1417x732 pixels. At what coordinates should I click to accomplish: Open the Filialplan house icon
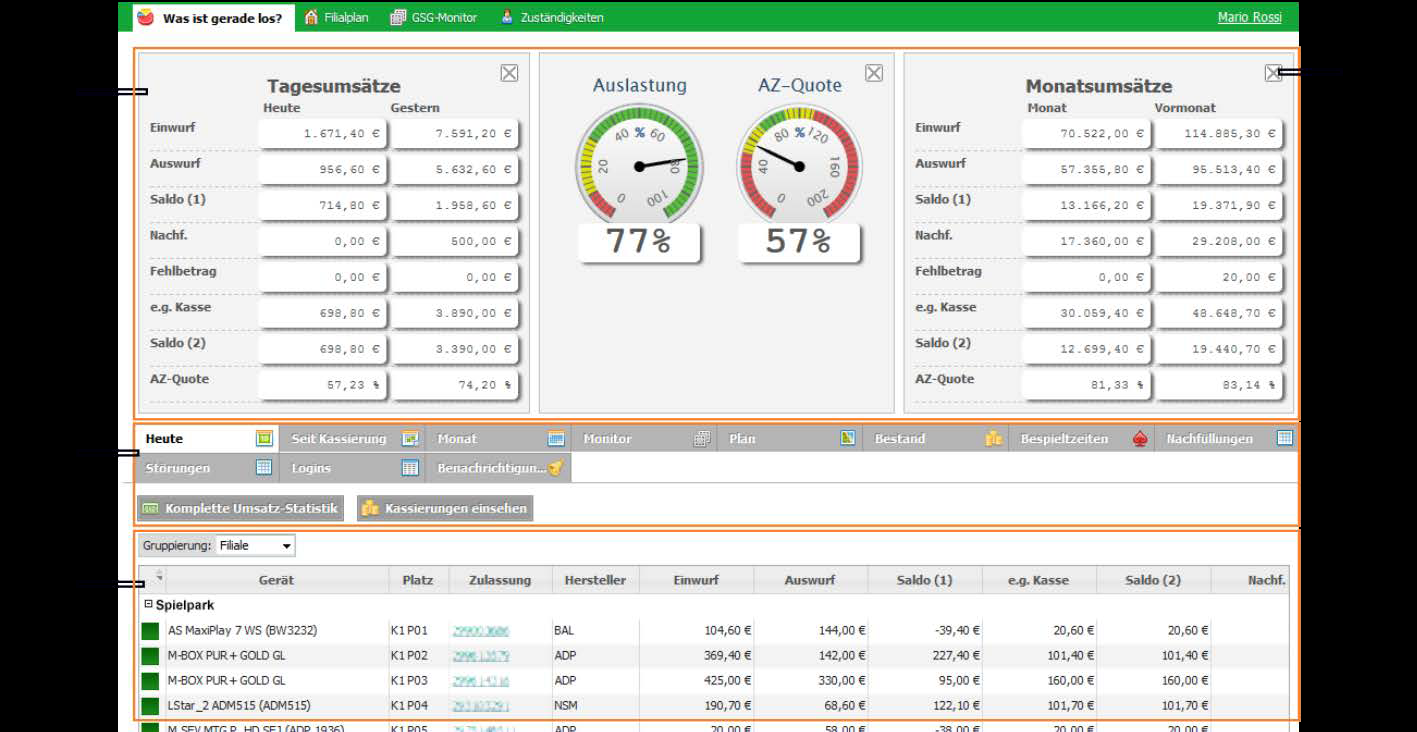[312, 17]
